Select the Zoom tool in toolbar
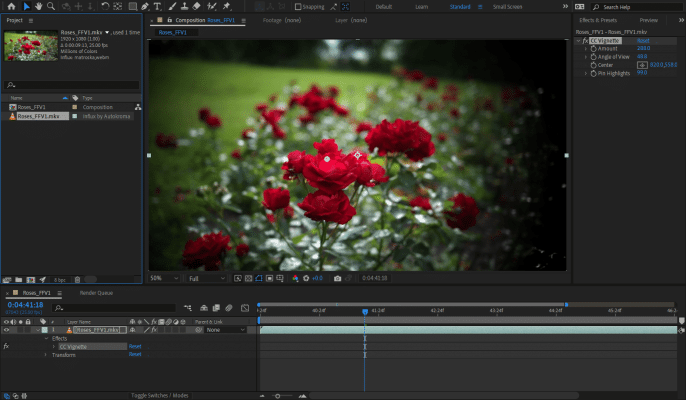 pyautogui.click(x=52, y=7)
